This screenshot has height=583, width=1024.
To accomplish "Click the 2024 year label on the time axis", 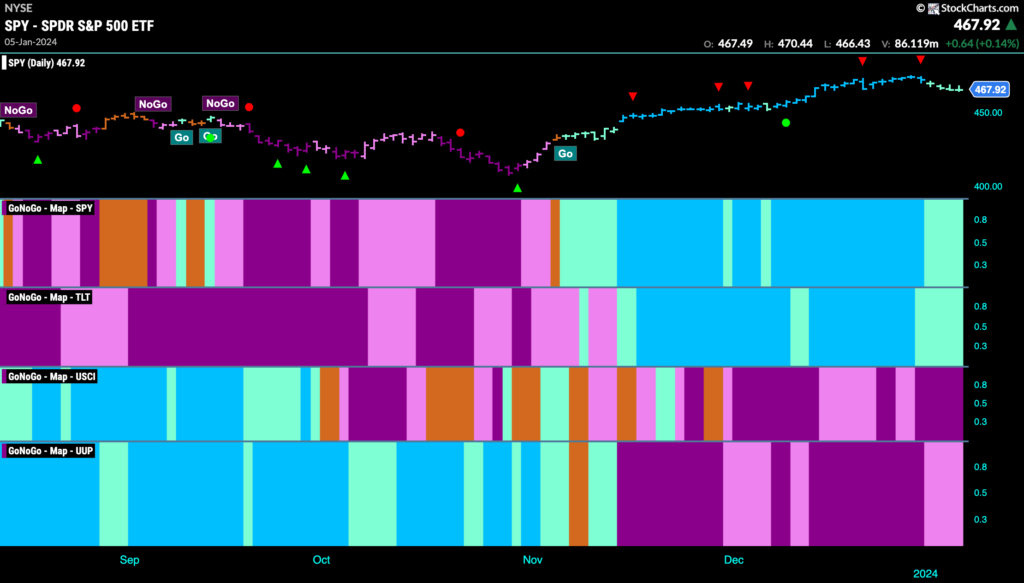I will click(x=925, y=574).
